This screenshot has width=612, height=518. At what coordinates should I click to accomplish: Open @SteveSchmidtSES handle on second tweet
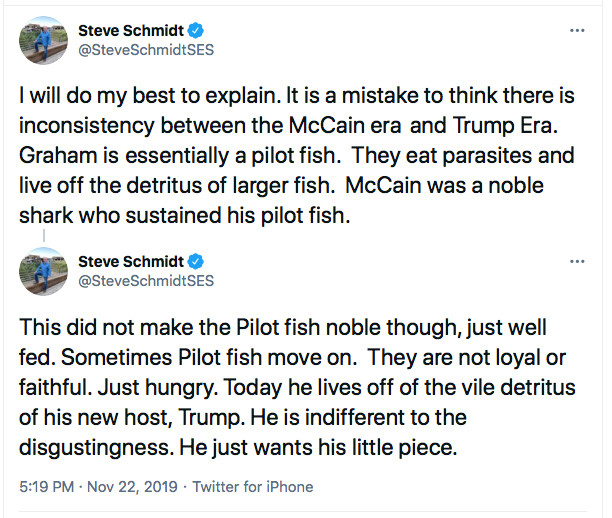[146, 281]
